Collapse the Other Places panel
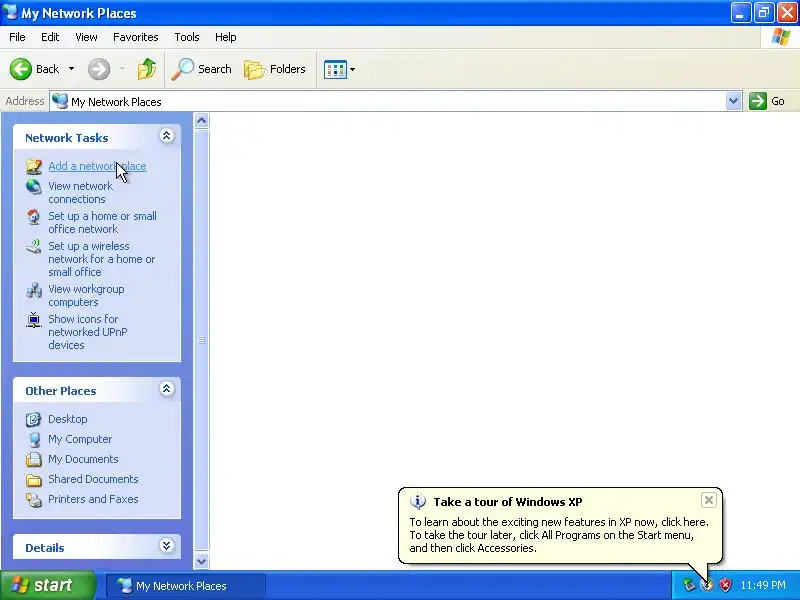Image resolution: width=800 pixels, height=600 pixels. (166, 389)
